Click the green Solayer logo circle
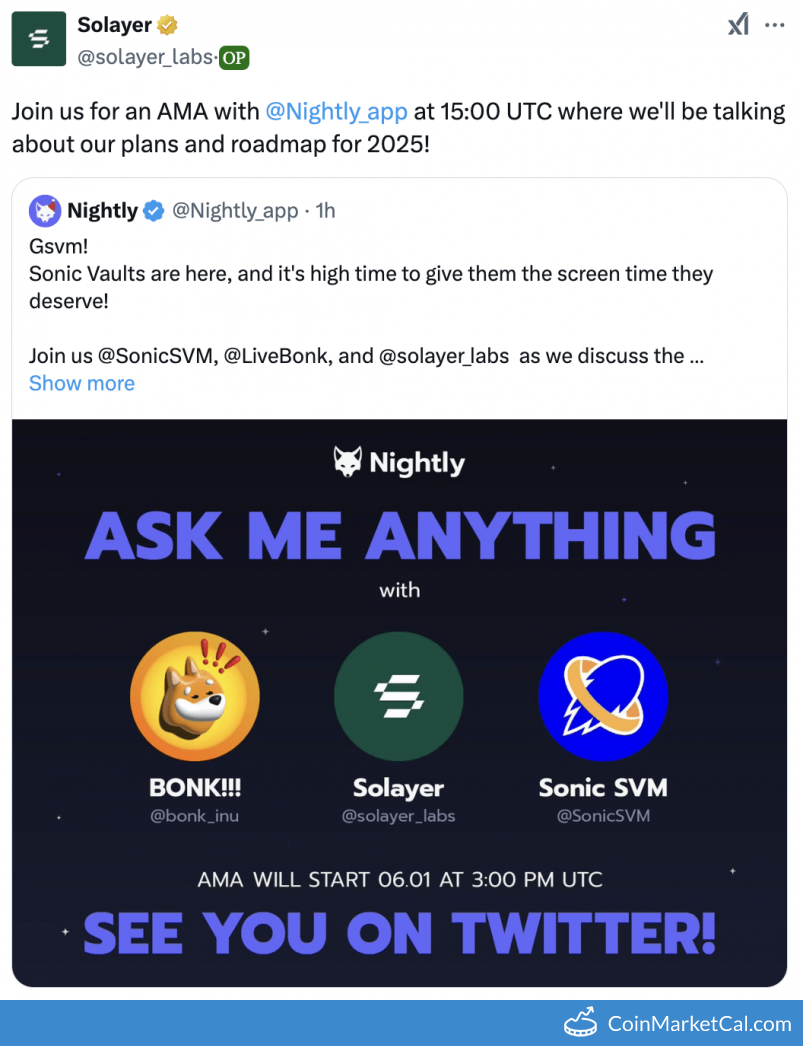Viewport: 803px width, 1046px height. (x=398, y=696)
